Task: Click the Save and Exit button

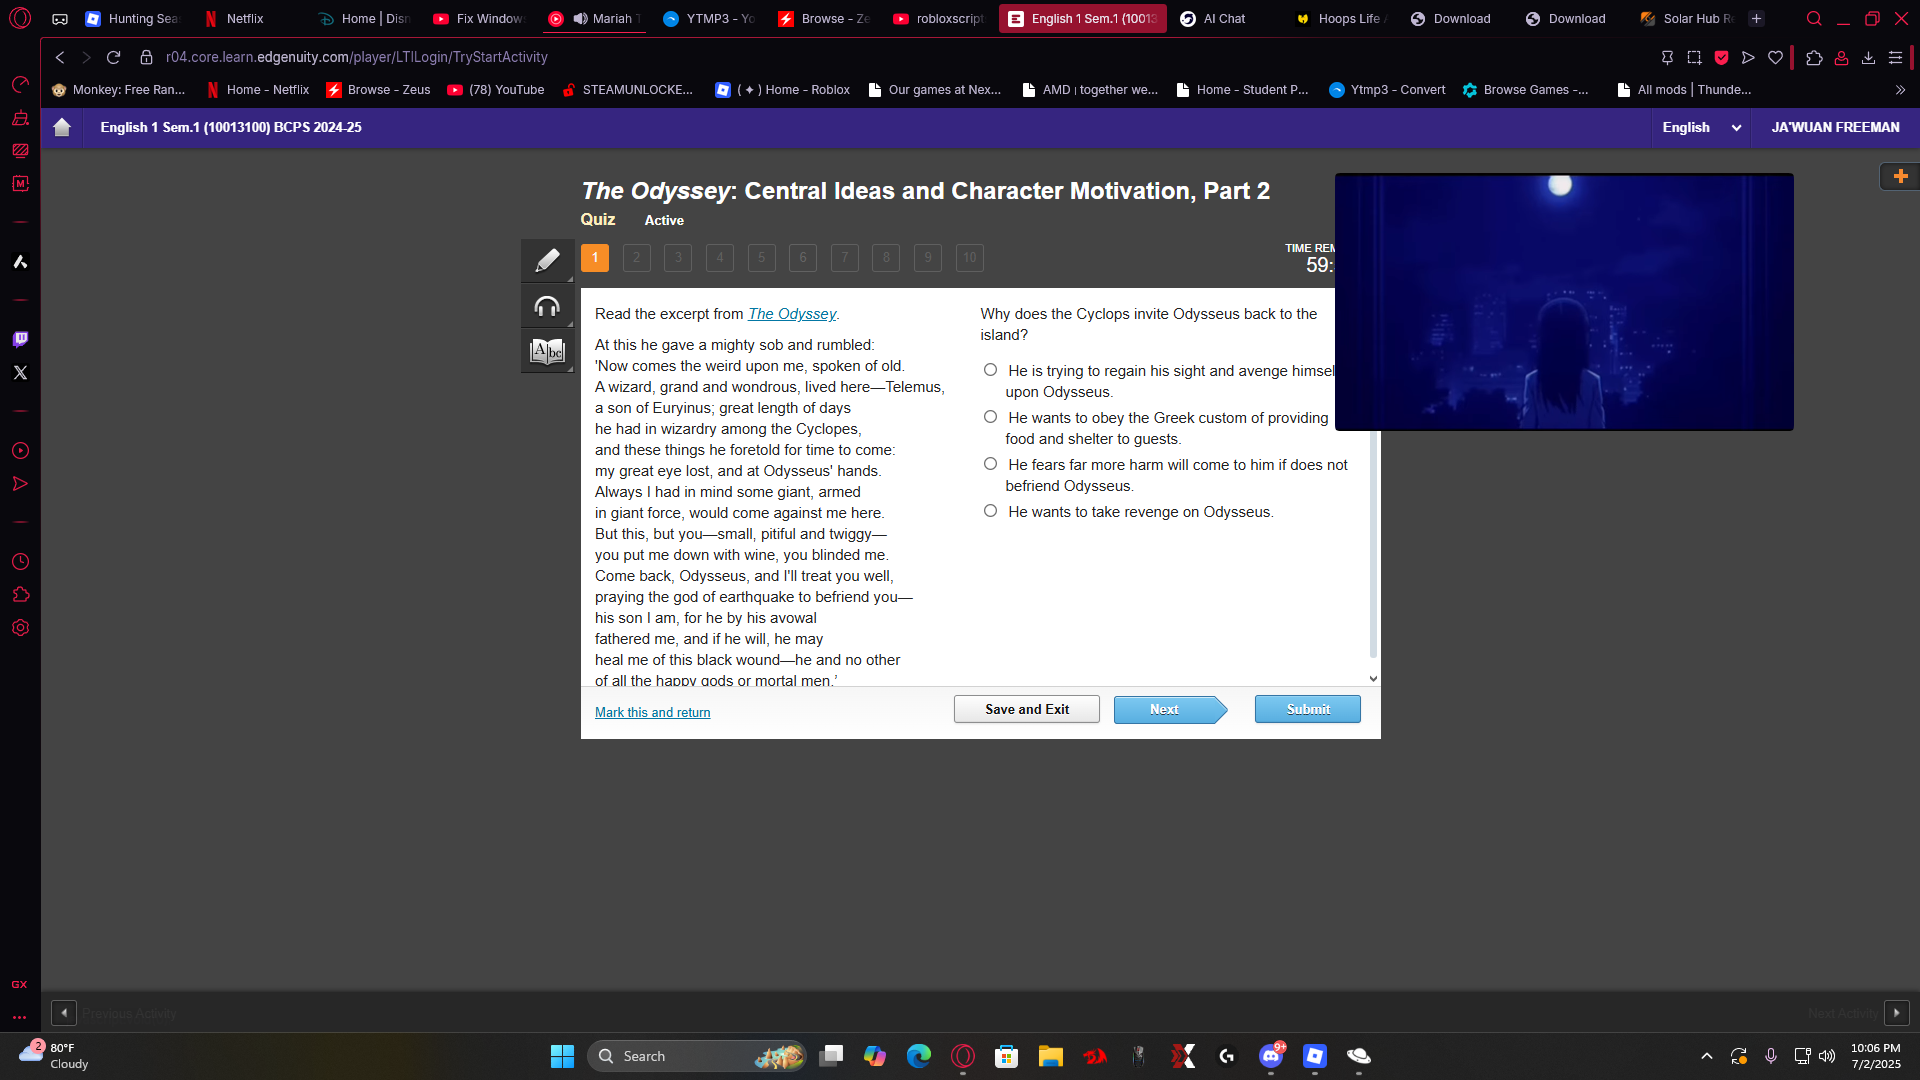Action: (1026, 709)
